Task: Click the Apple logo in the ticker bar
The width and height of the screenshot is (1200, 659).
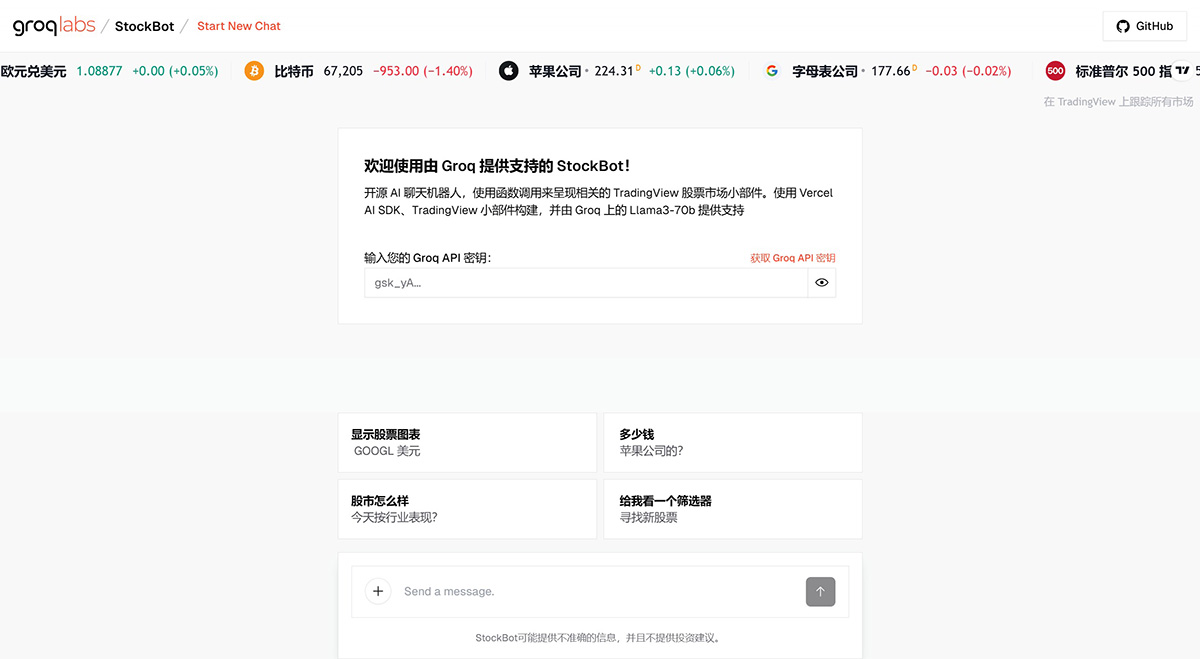Action: 509,71
